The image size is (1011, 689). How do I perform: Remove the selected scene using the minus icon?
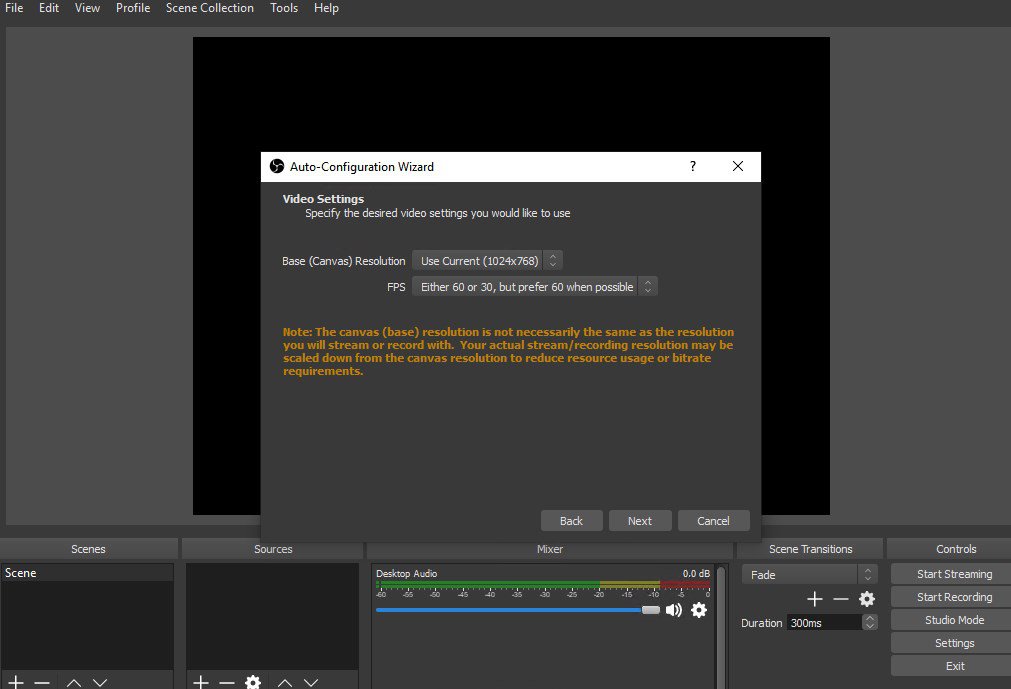coord(42,682)
